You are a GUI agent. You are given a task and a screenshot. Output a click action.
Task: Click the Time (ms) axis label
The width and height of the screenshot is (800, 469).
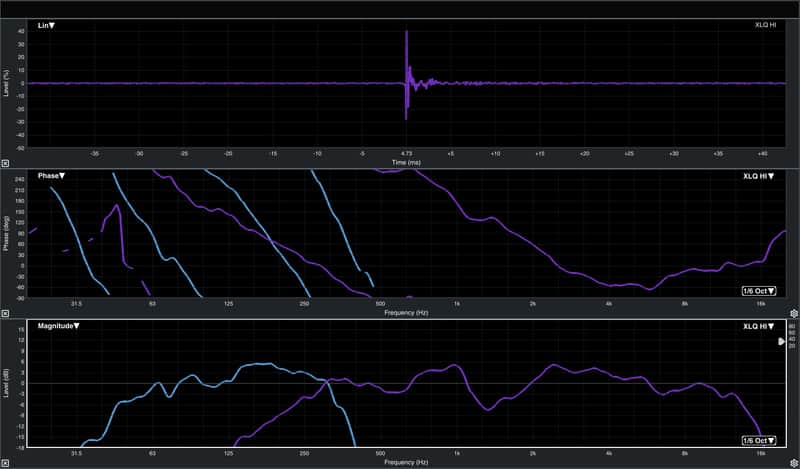(x=406, y=162)
